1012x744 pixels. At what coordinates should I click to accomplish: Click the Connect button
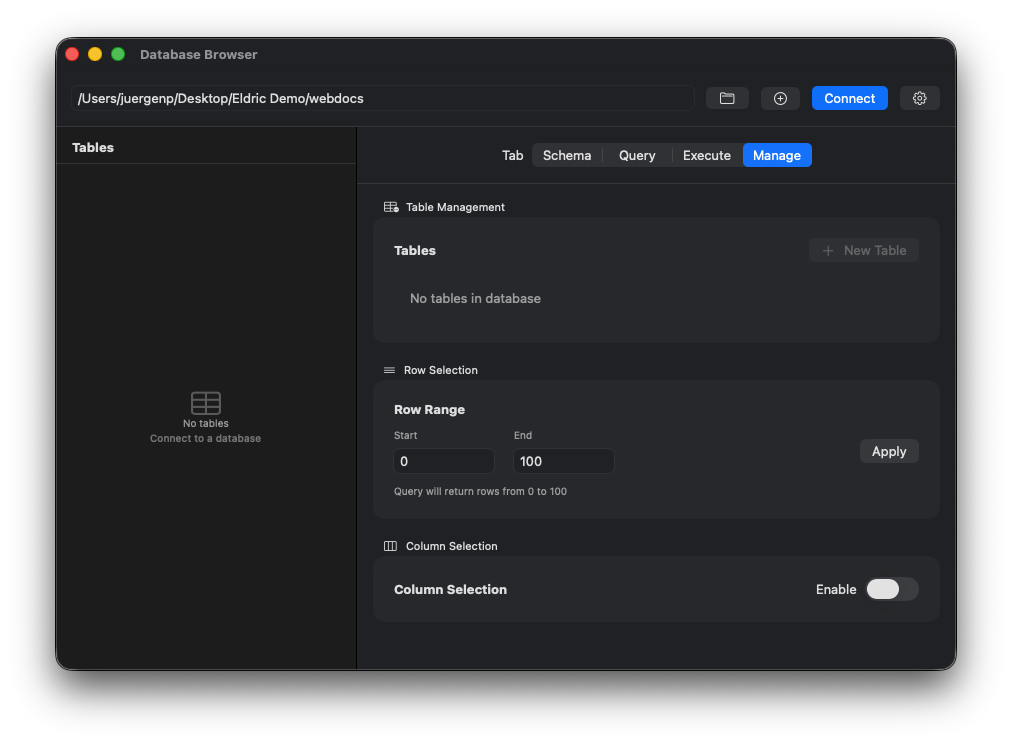tap(849, 98)
